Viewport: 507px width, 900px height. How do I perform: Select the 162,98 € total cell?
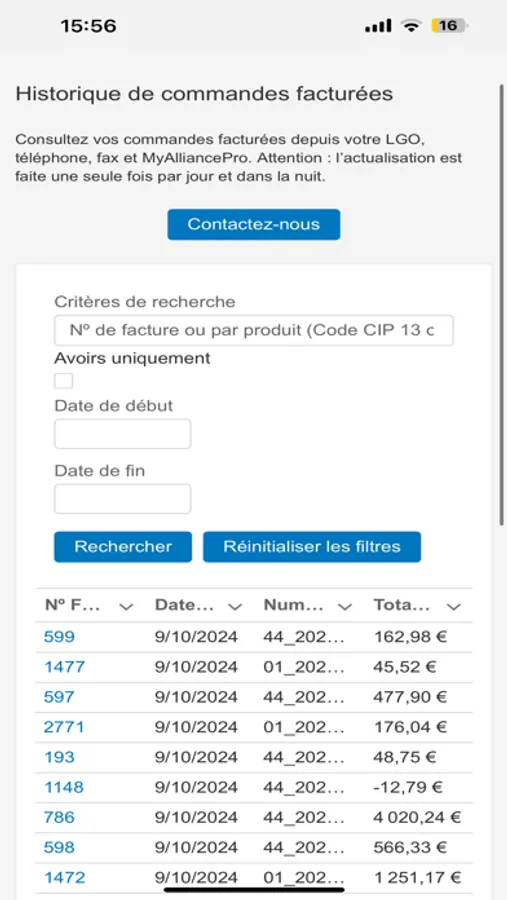click(410, 637)
